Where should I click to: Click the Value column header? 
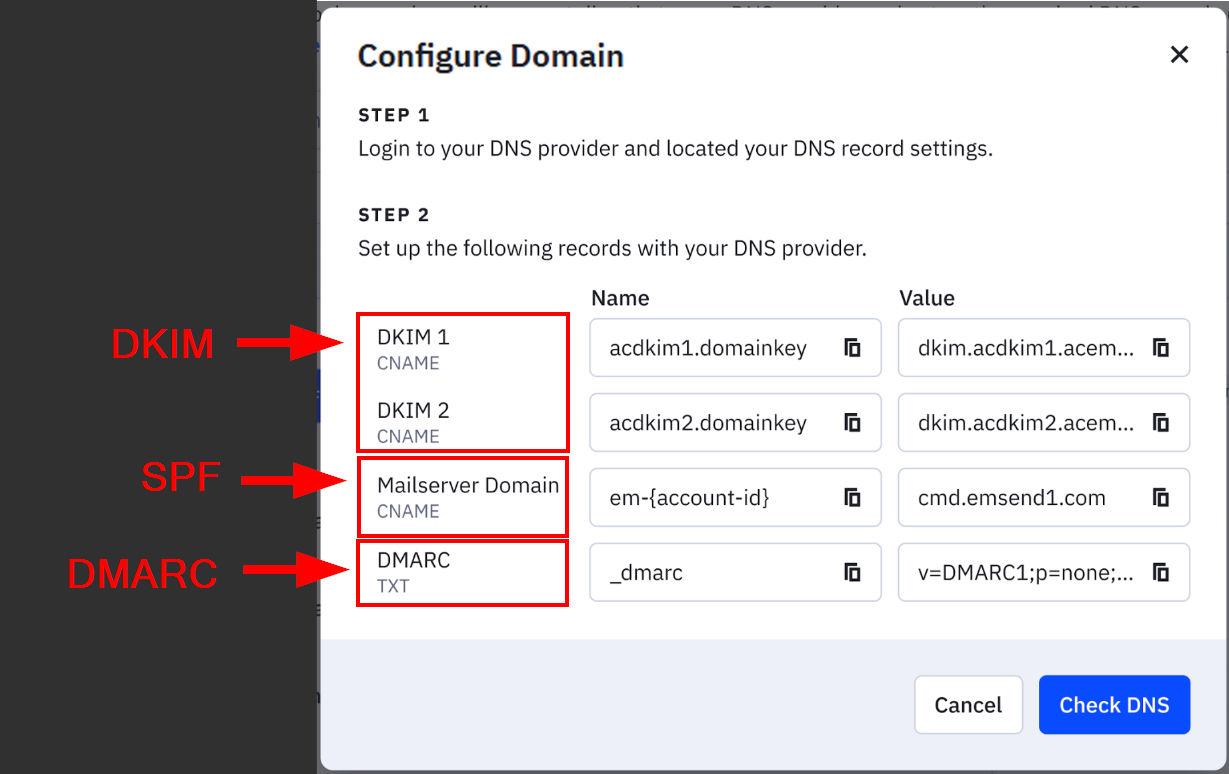pos(927,298)
